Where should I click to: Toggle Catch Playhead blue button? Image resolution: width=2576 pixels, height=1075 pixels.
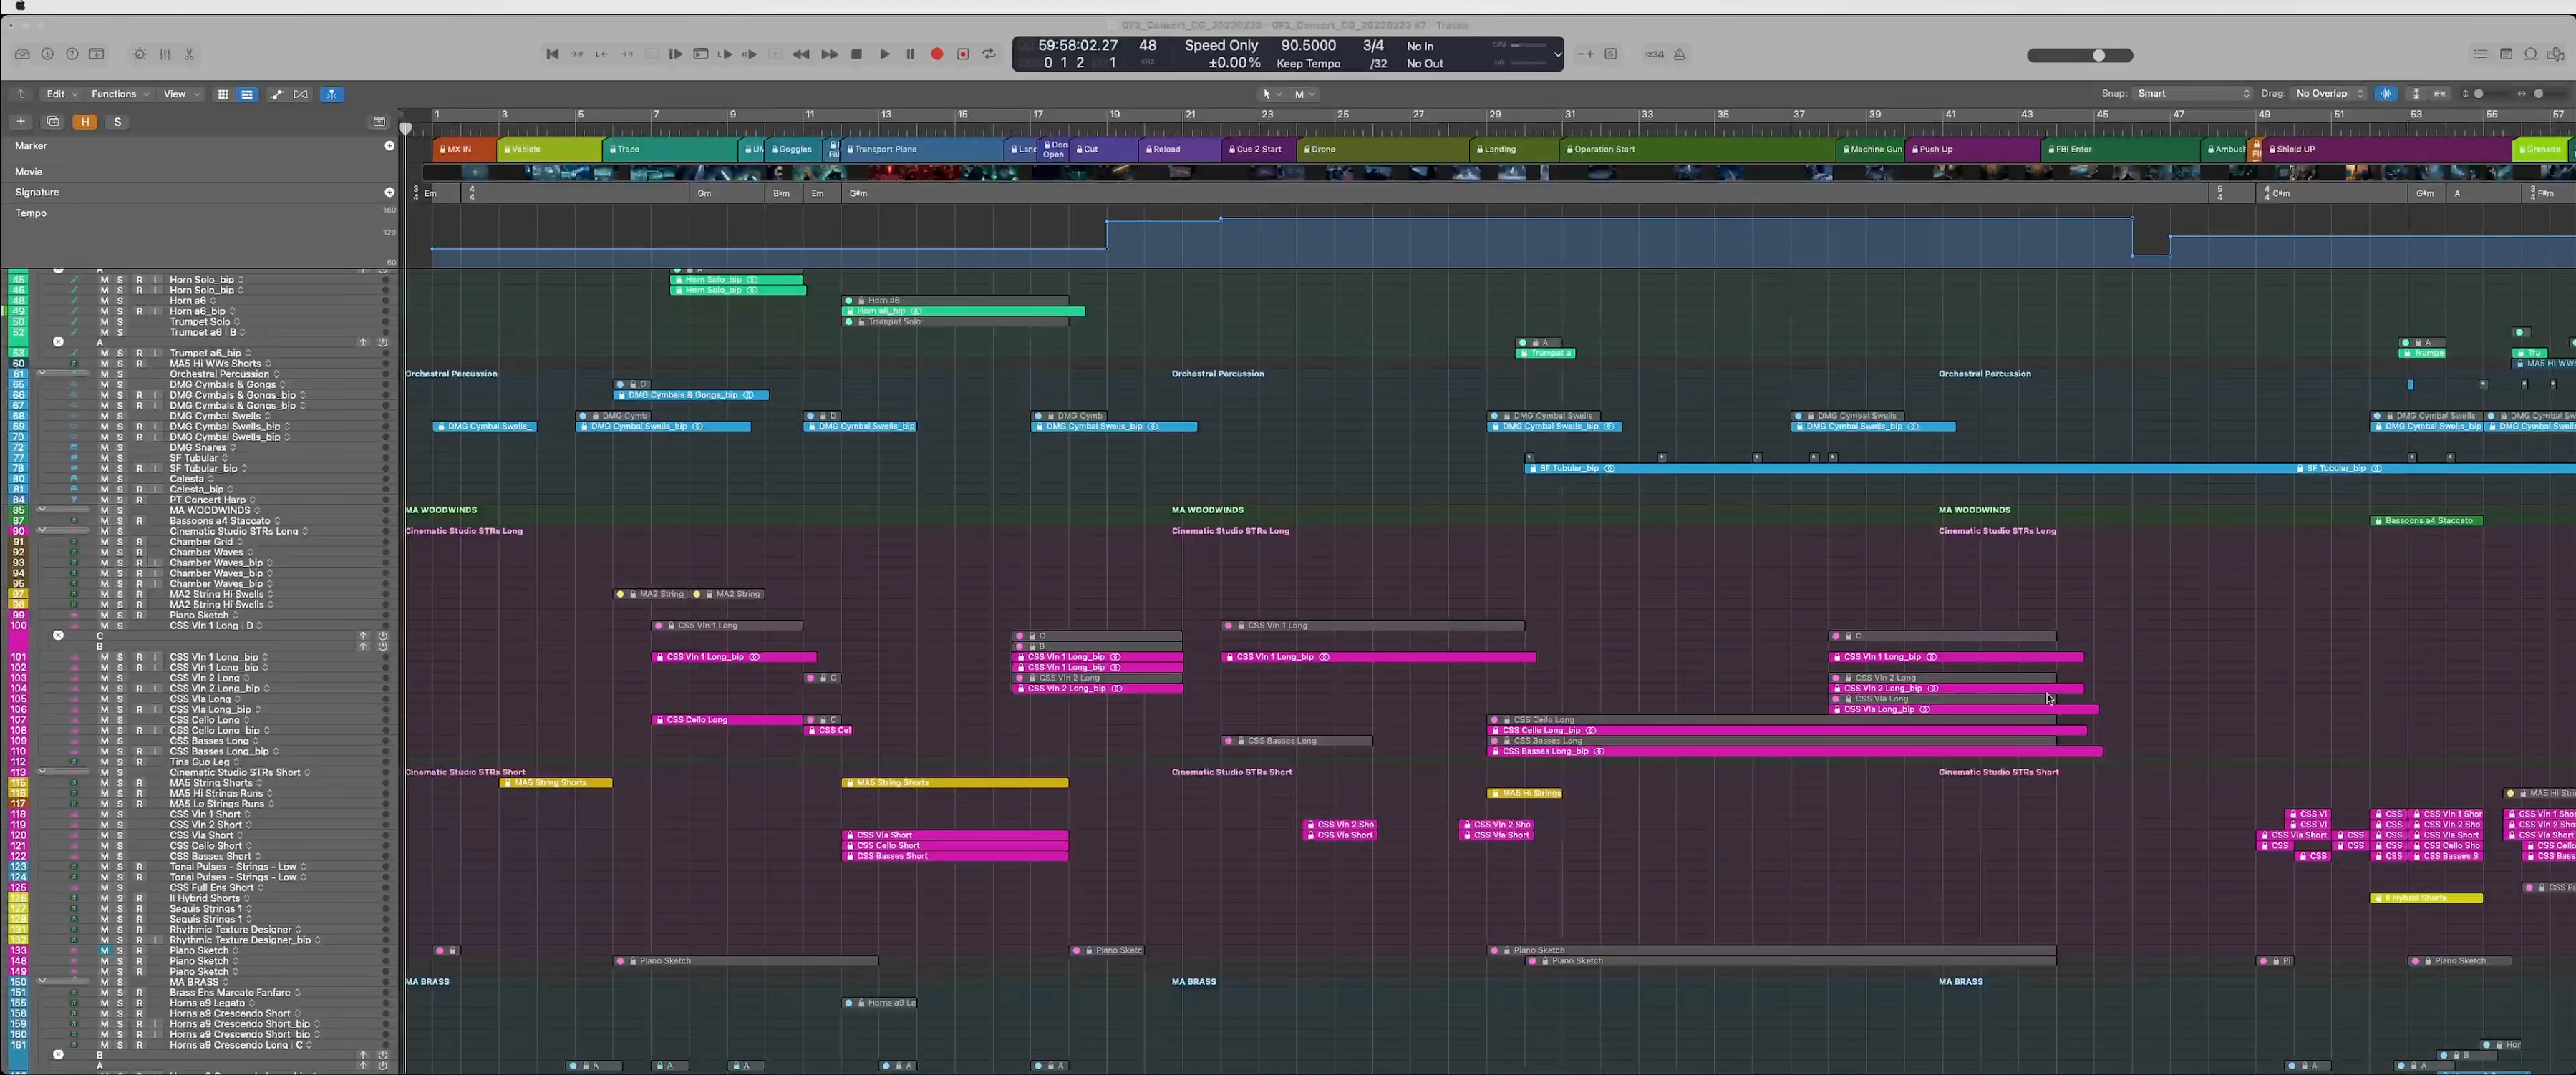pyautogui.click(x=332, y=94)
